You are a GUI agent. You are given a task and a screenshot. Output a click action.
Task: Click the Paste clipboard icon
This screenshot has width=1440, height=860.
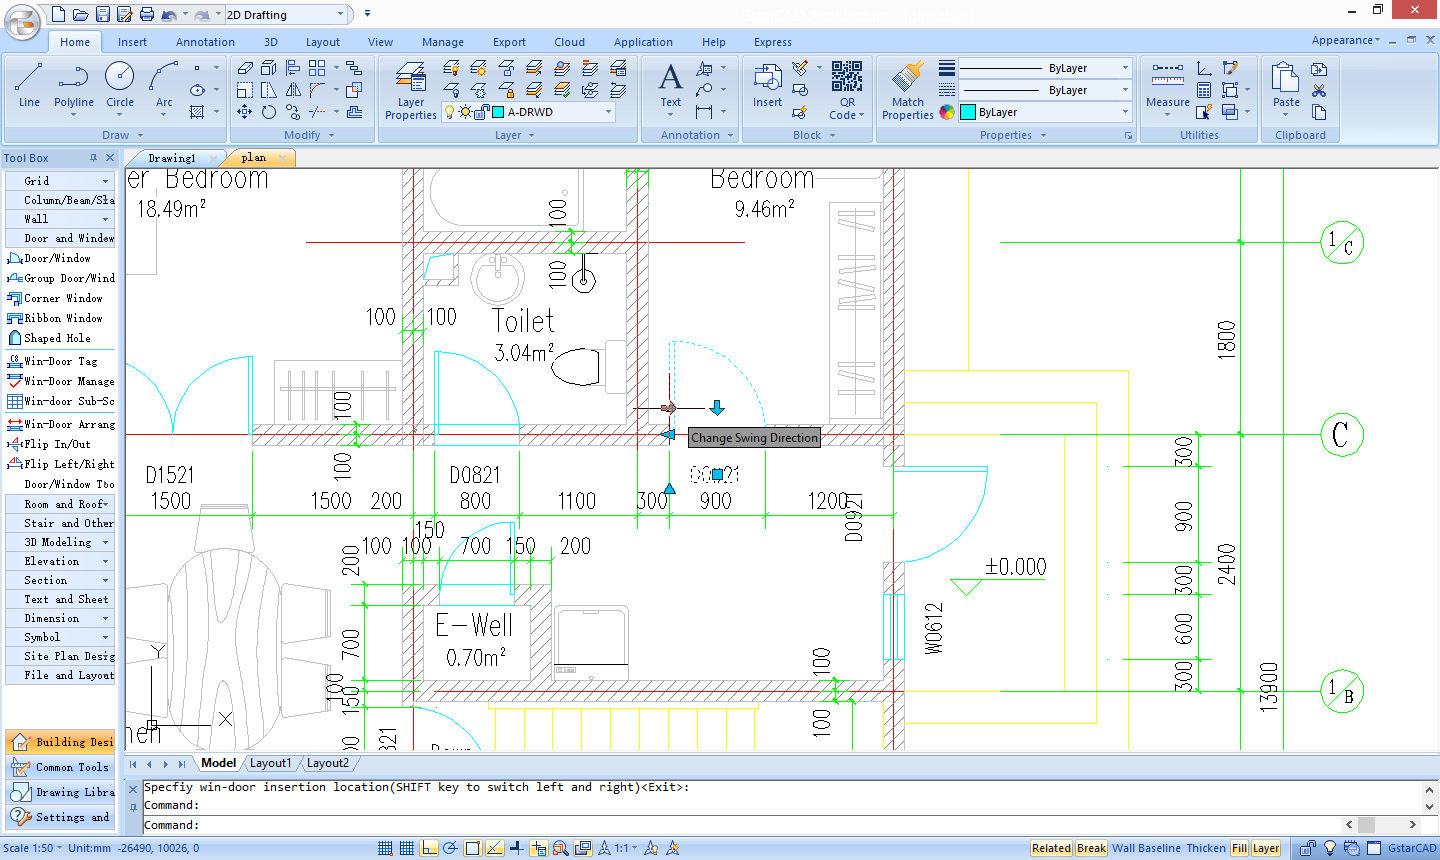[1286, 84]
